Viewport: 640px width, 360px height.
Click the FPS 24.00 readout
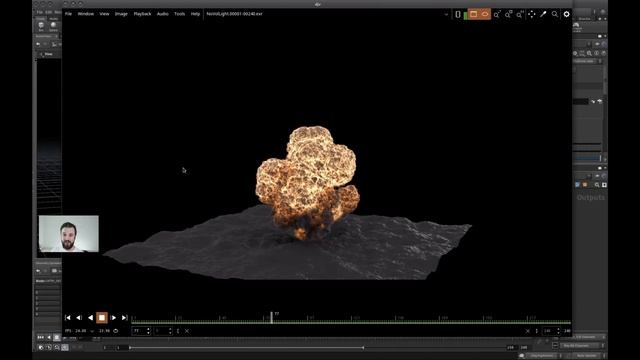[x=76, y=331]
